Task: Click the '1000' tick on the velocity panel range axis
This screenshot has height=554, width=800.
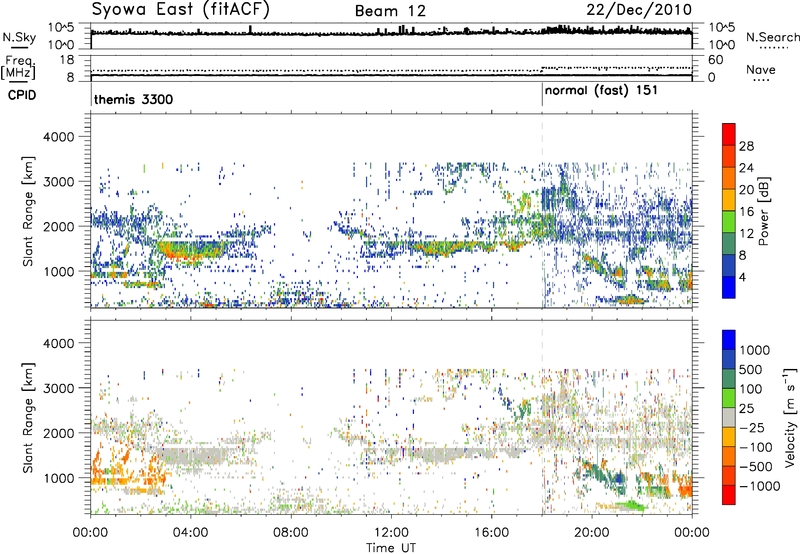Action: 58,478
